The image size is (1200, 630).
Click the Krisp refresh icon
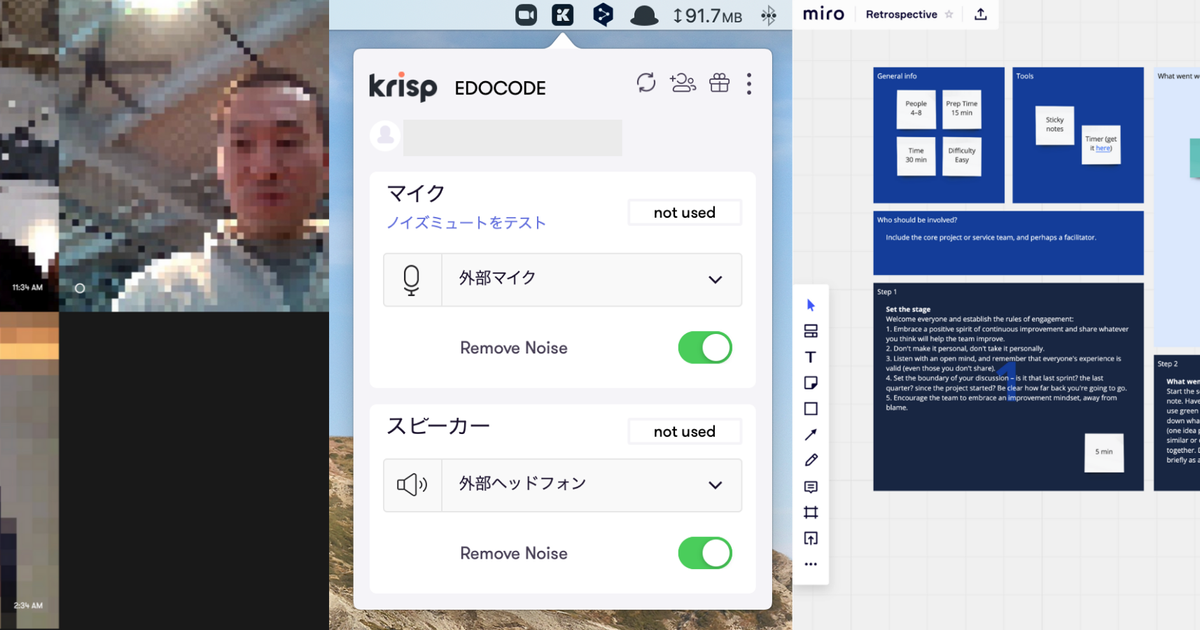coord(646,83)
